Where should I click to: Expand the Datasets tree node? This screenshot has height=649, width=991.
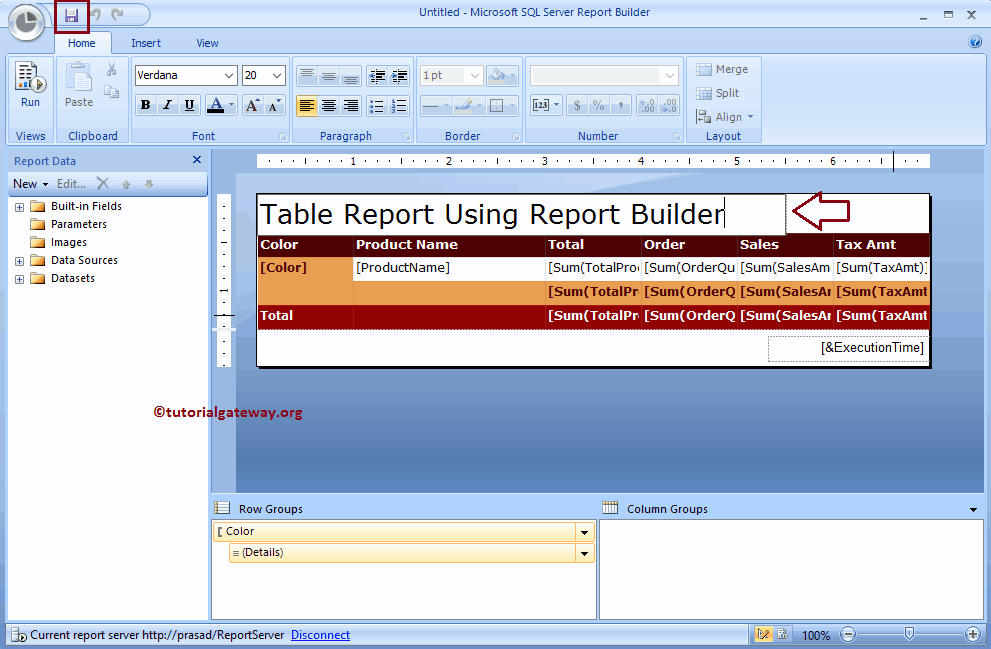coord(18,278)
